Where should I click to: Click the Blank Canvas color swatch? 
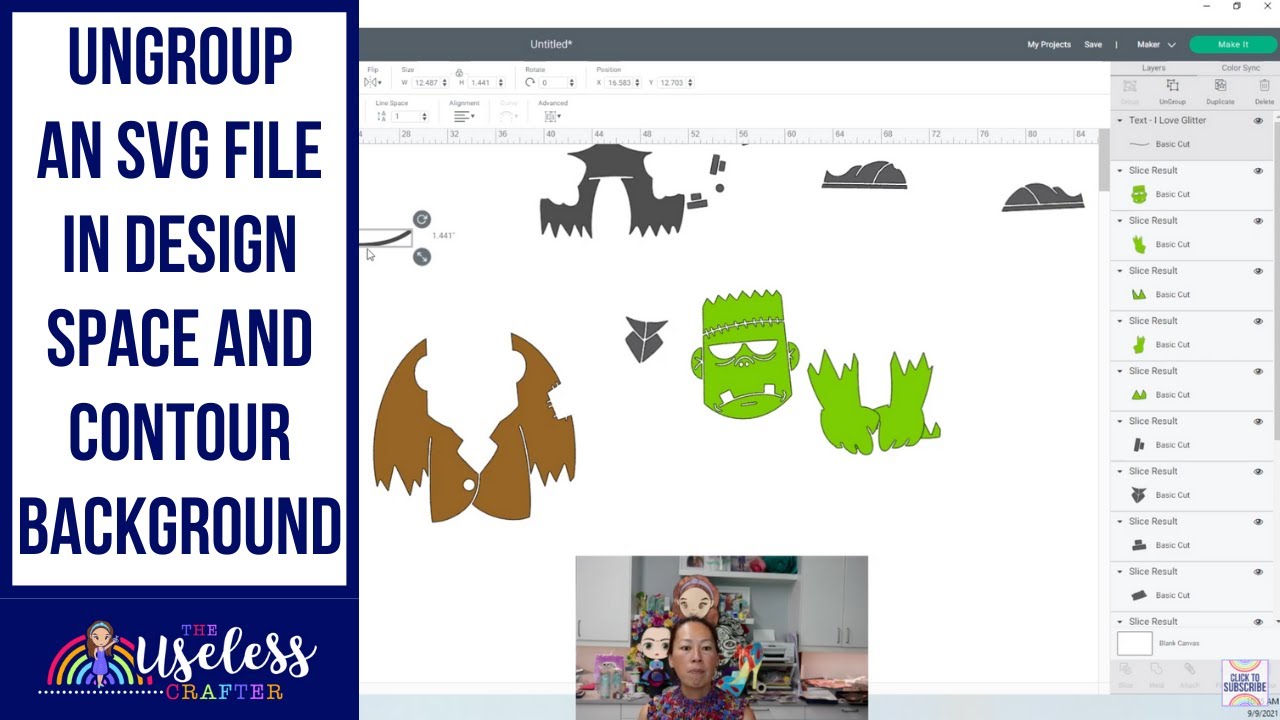[x=1135, y=643]
